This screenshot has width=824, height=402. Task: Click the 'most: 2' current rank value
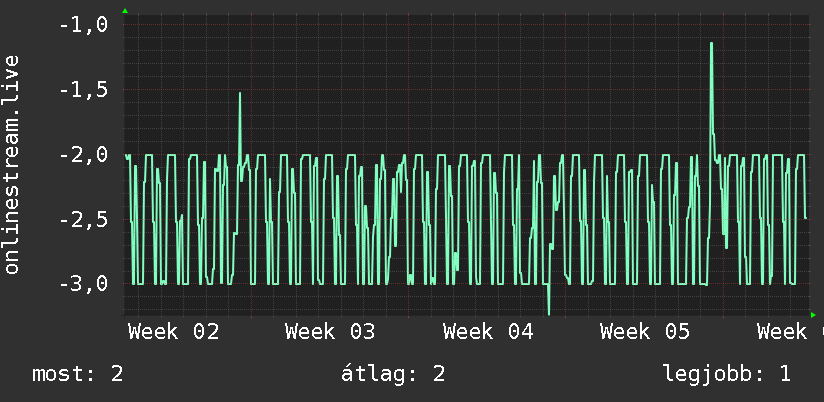[x=78, y=374]
